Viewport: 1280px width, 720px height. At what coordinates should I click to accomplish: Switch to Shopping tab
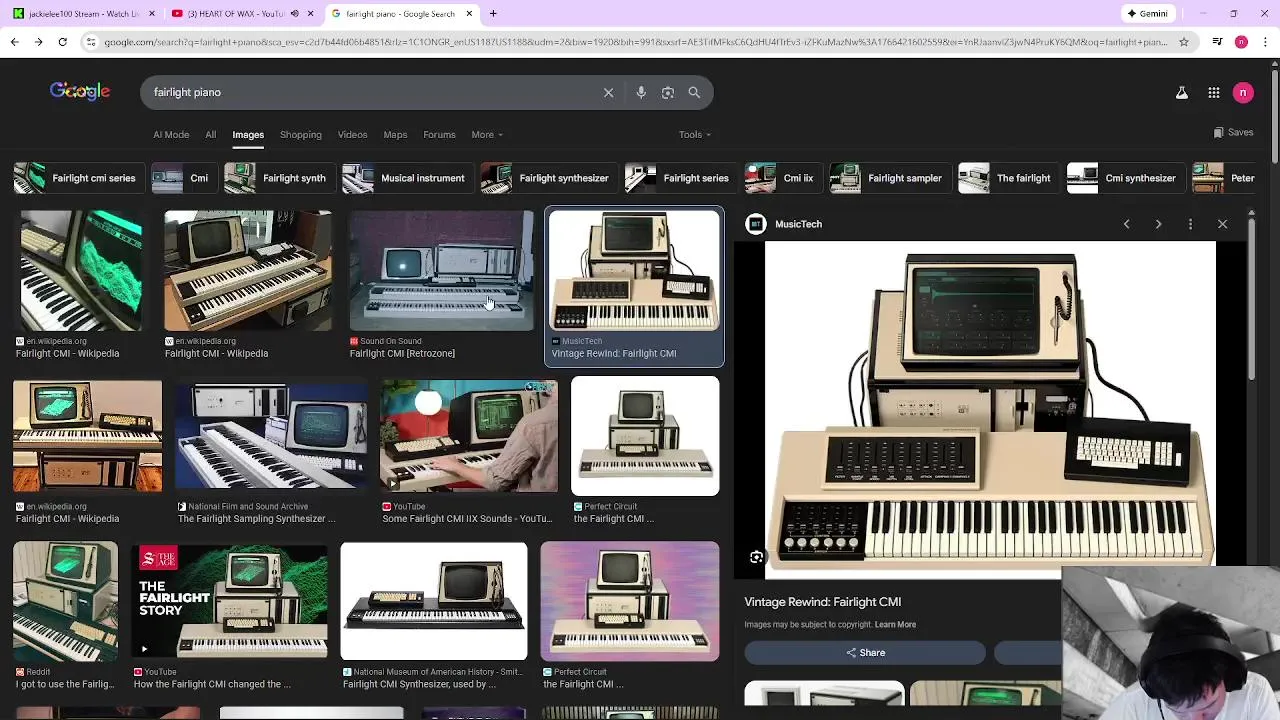300,134
